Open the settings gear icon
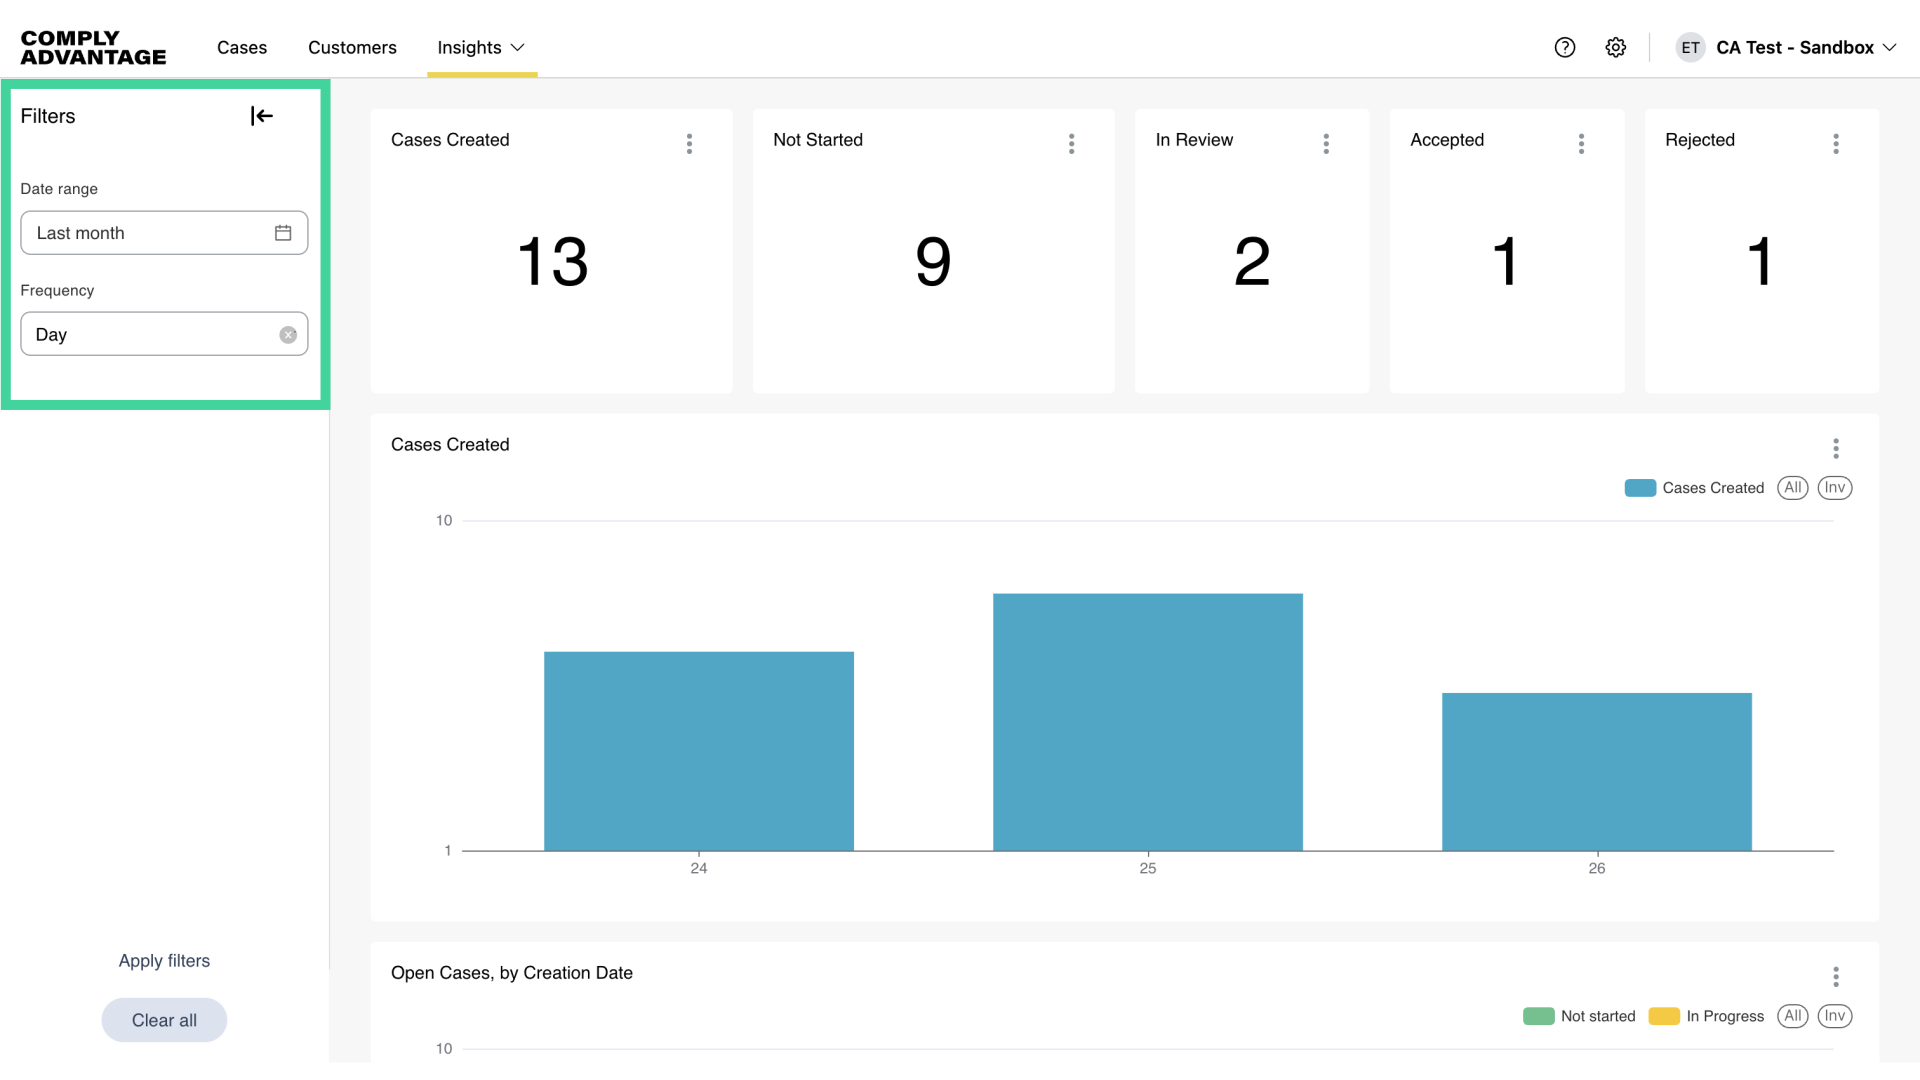The image size is (1920, 1080). tap(1616, 47)
